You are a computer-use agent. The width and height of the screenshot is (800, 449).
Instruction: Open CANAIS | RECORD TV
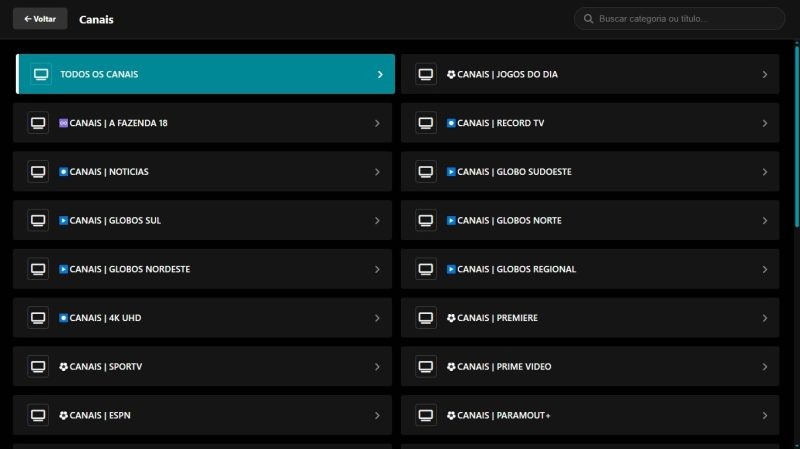pos(590,123)
